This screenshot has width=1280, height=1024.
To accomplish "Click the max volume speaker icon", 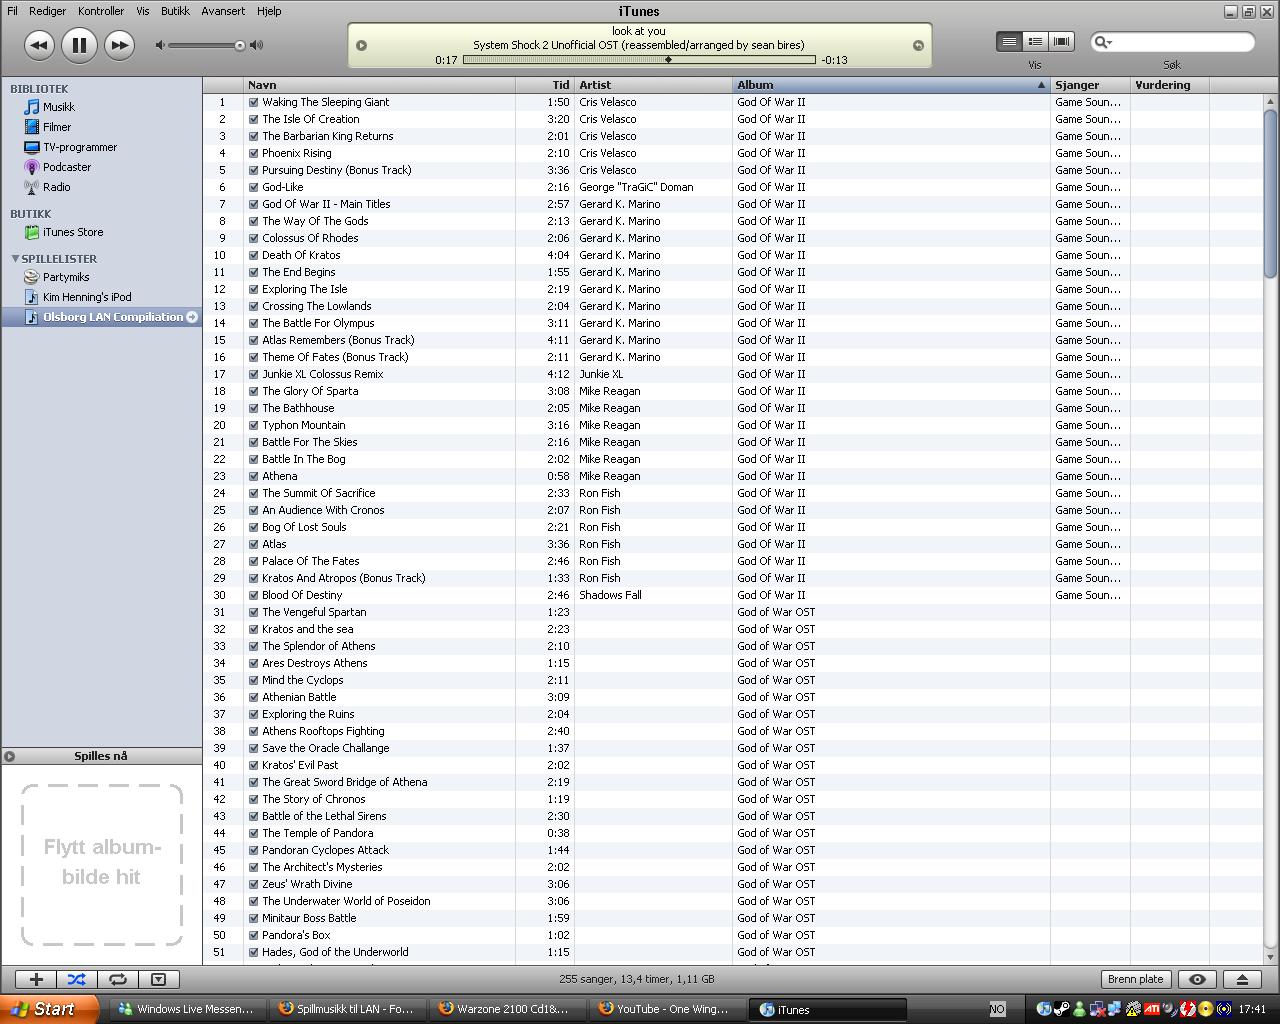I will (x=257, y=45).
